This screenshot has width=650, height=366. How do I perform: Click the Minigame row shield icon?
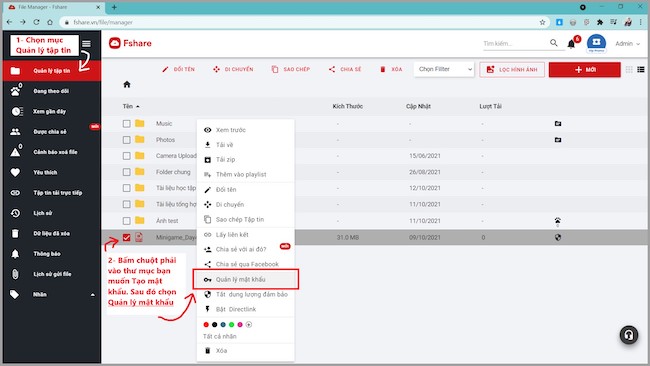tap(558, 238)
